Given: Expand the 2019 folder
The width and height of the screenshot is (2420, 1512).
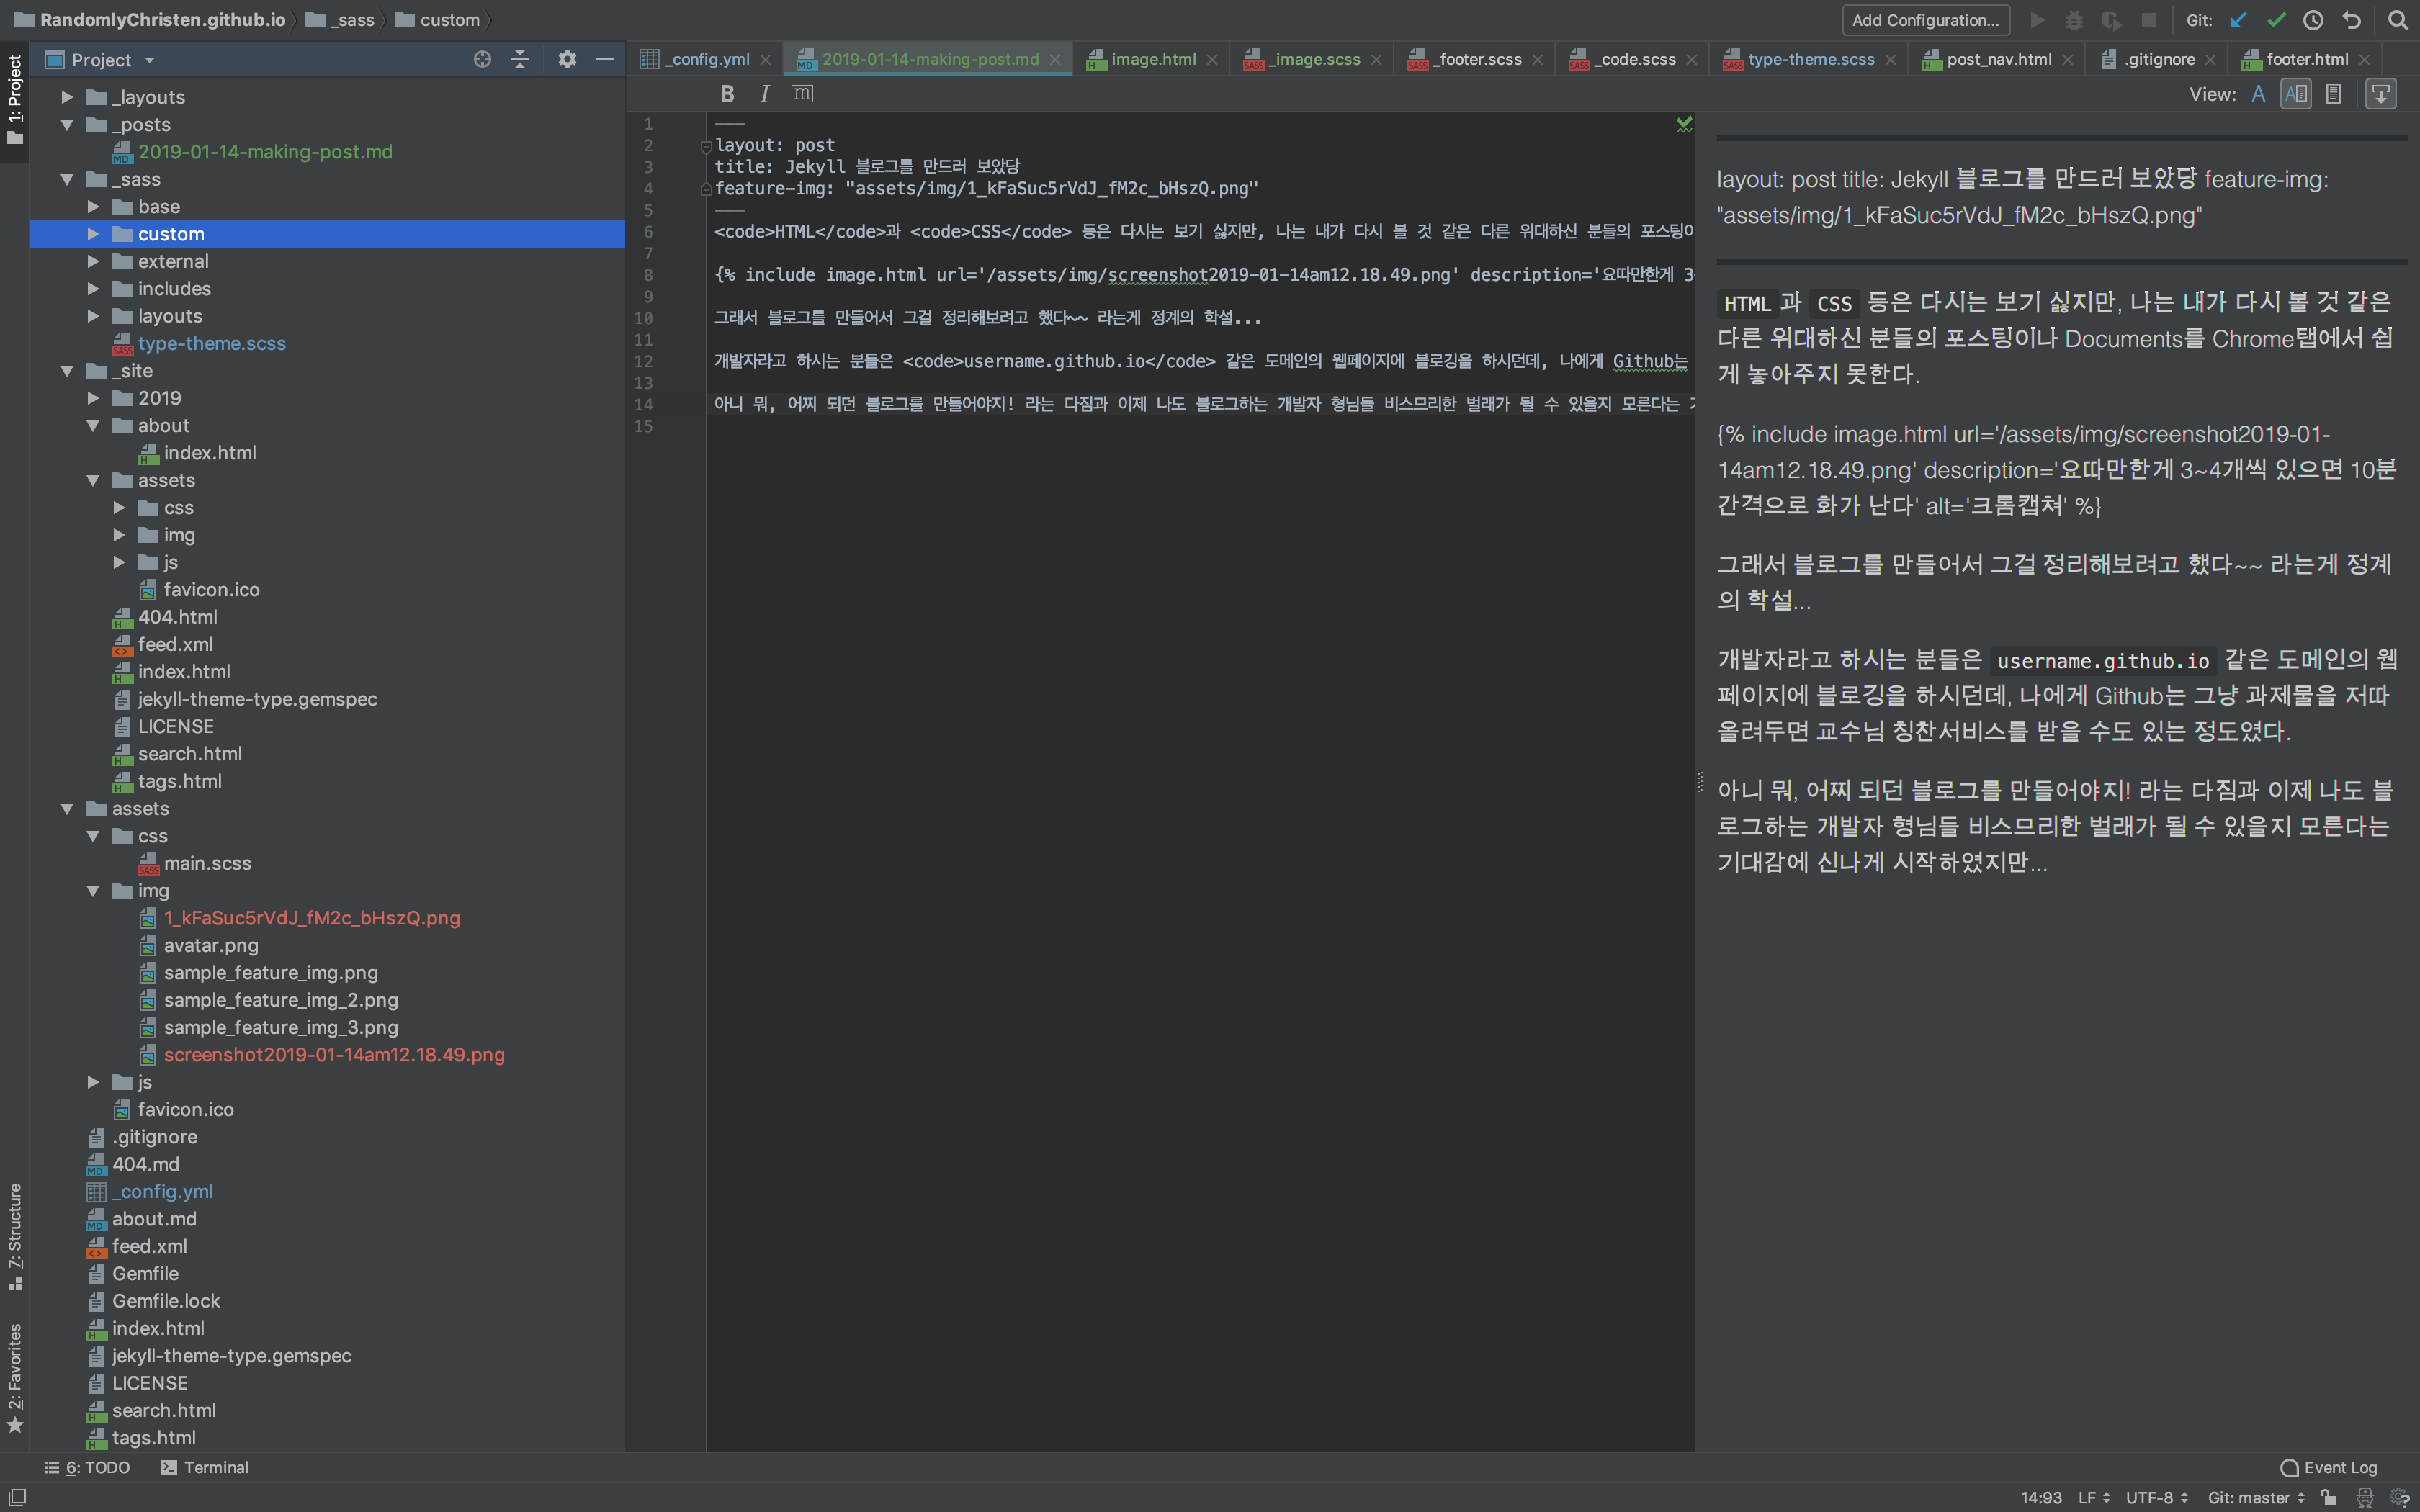Looking at the screenshot, I should tap(93, 398).
